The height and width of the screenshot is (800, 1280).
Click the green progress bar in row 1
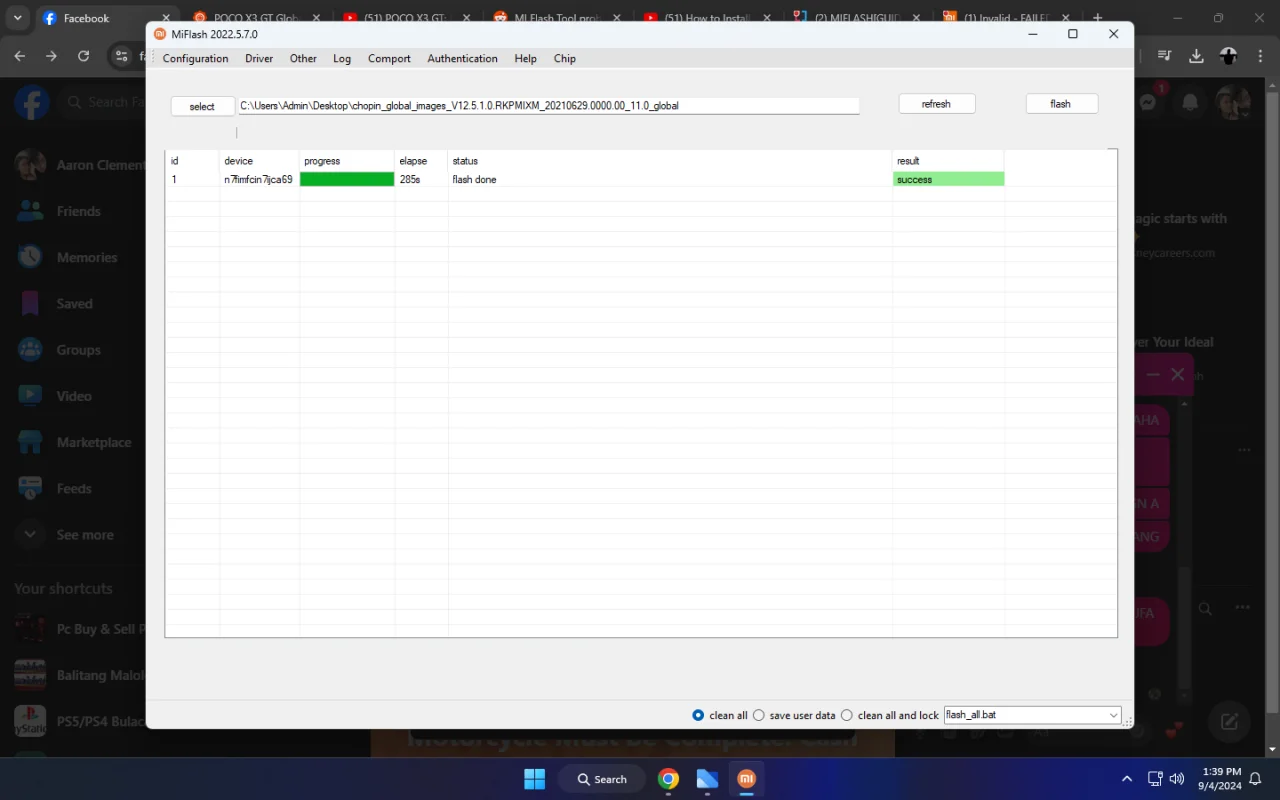tap(347, 179)
